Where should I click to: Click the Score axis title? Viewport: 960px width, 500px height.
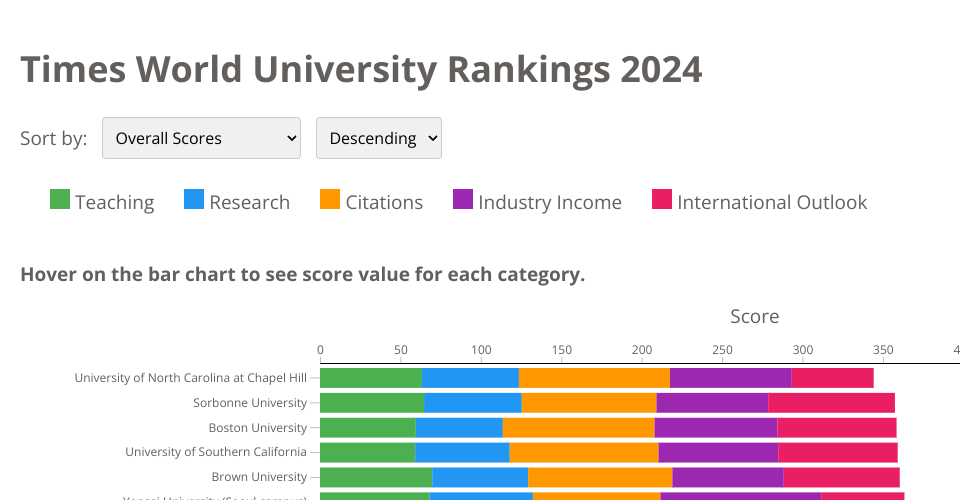(754, 317)
